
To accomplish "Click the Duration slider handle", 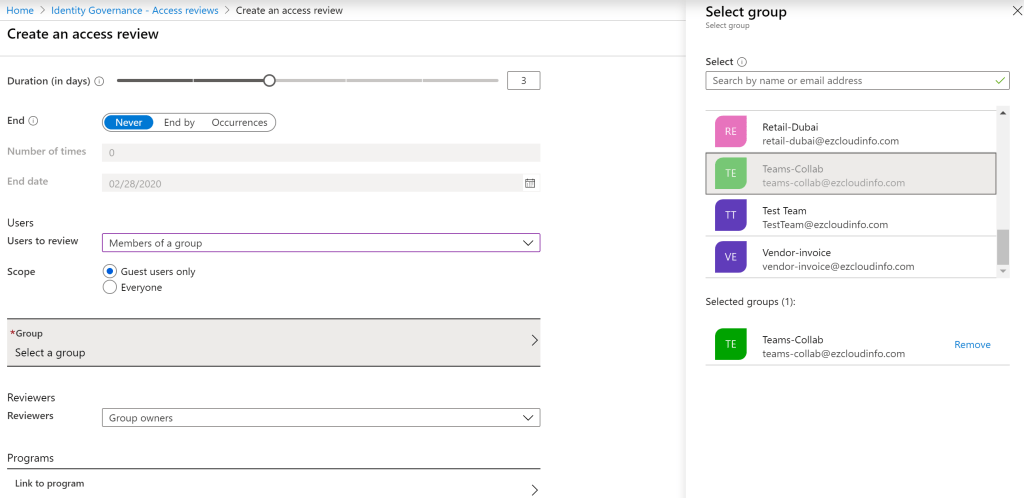I will (269, 80).
